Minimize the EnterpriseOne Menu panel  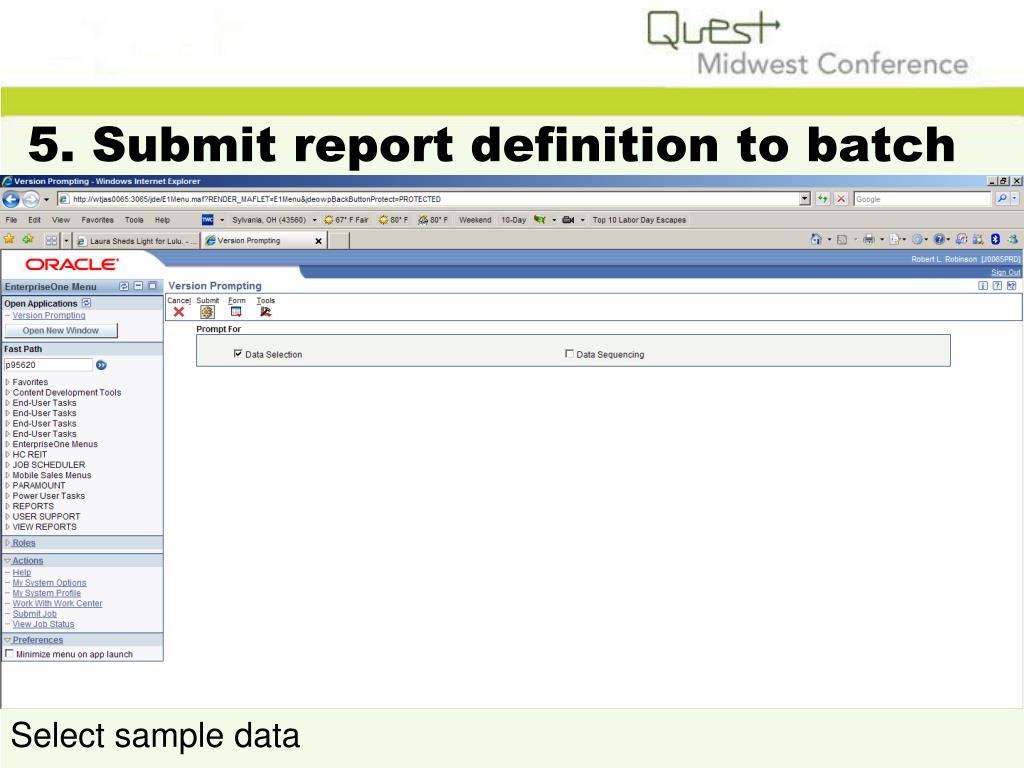coord(138,286)
